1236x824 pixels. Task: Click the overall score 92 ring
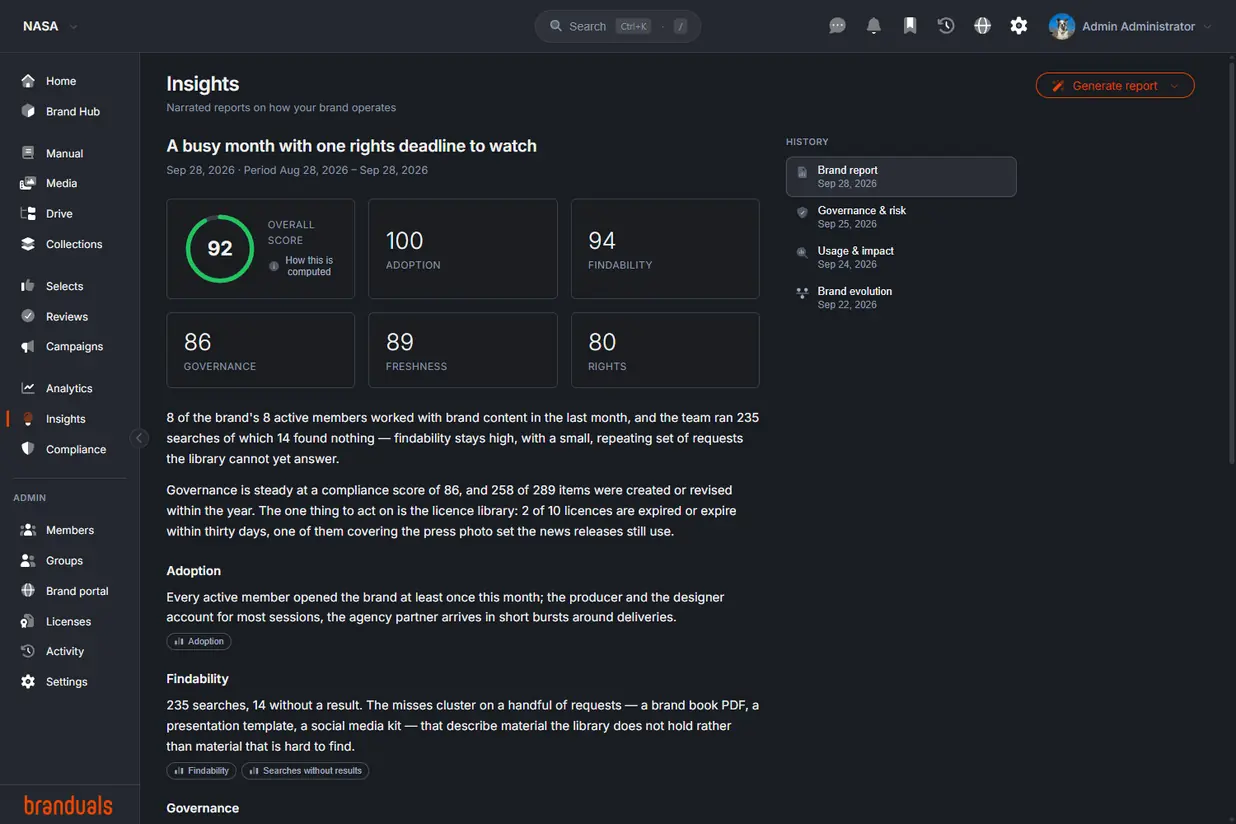coord(220,249)
